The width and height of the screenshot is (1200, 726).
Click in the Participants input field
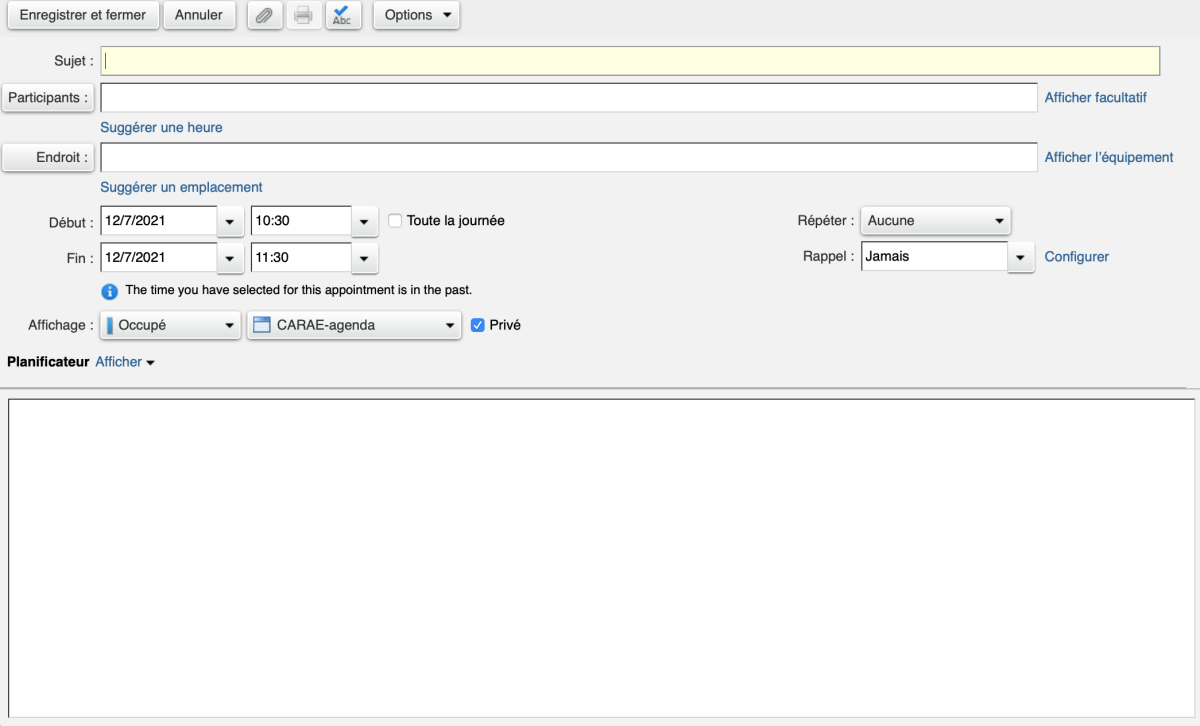point(569,97)
